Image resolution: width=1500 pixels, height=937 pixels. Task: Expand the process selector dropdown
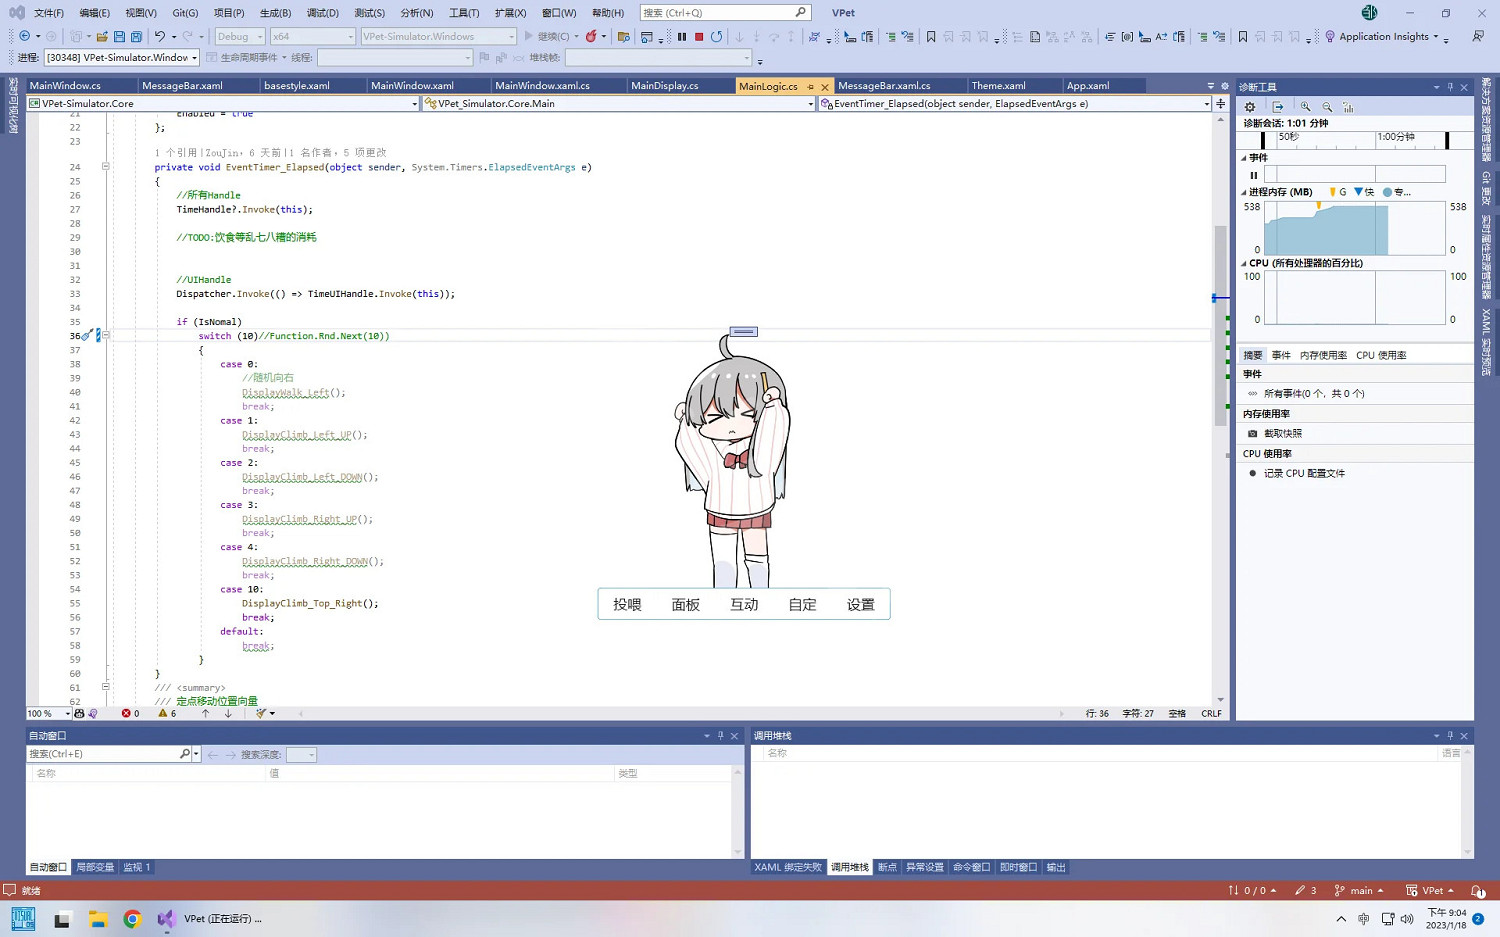pyautogui.click(x=194, y=58)
